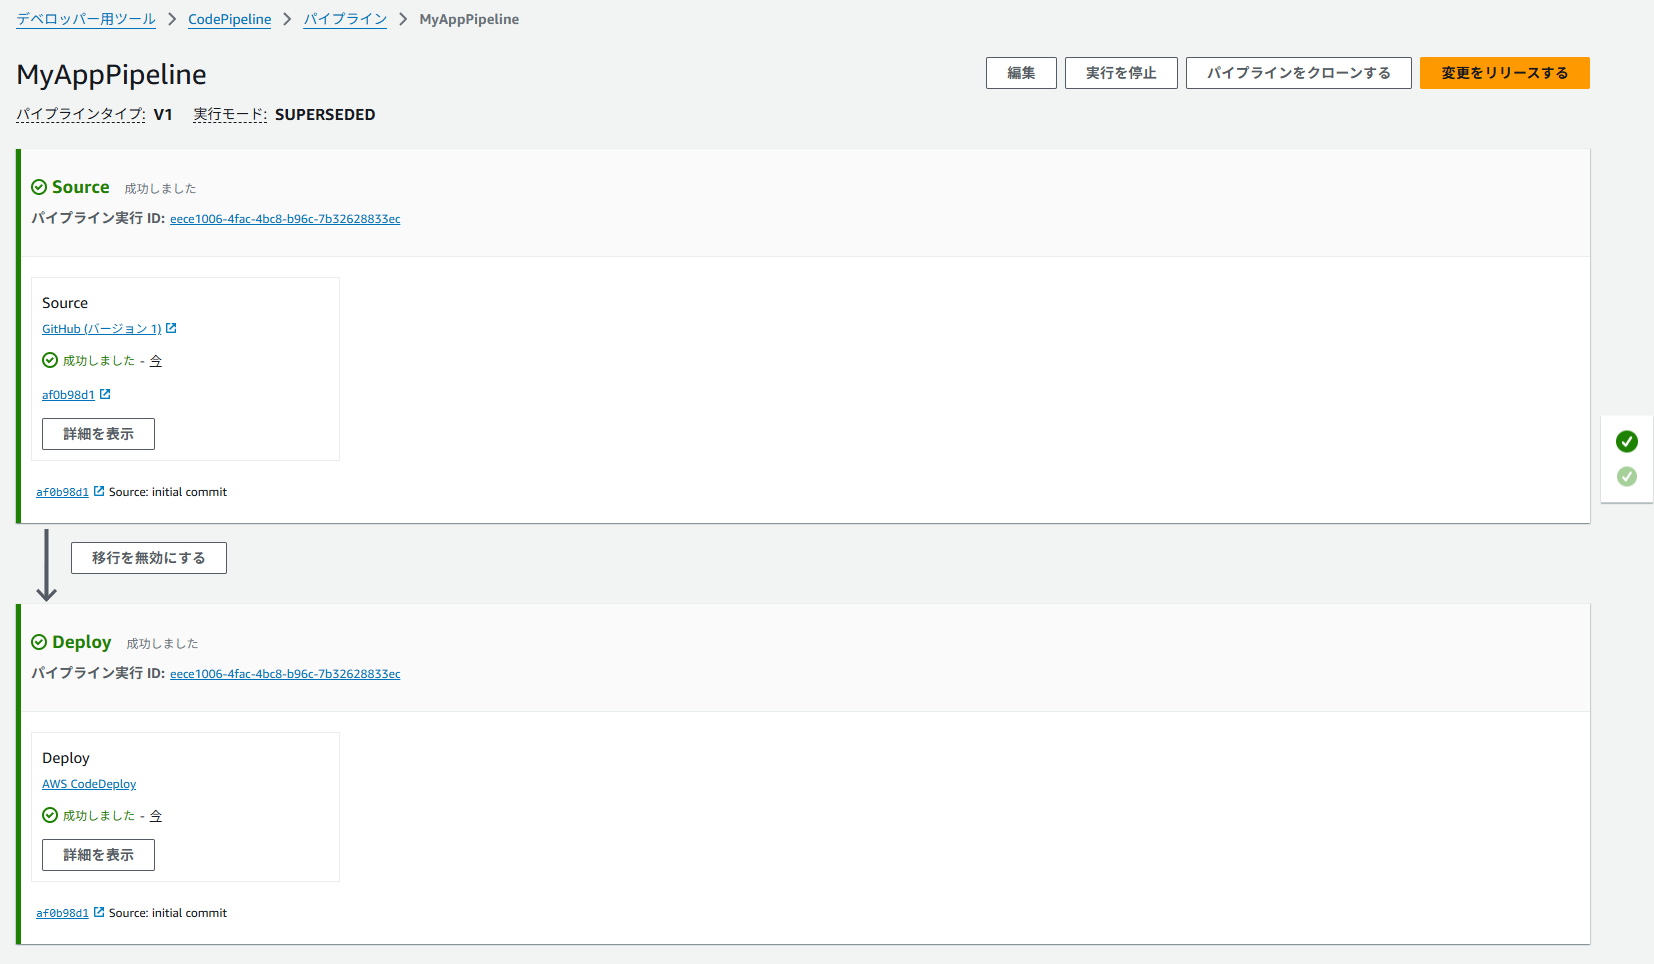Open the af0b98d1 link in the Source stage footer

coord(62,492)
